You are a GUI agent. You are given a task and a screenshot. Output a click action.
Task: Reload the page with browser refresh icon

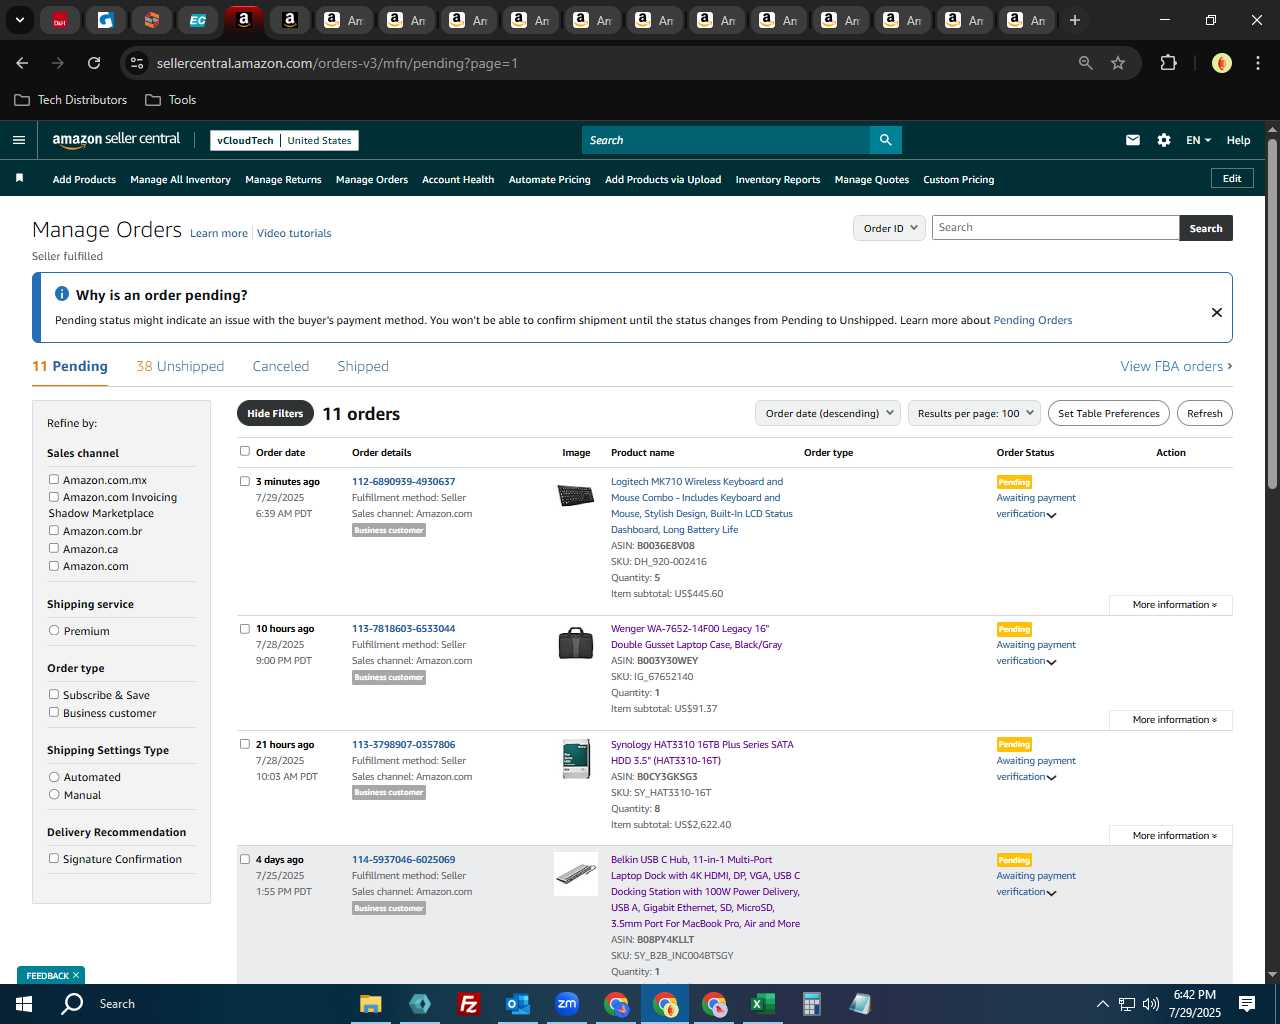pyautogui.click(x=94, y=63)
